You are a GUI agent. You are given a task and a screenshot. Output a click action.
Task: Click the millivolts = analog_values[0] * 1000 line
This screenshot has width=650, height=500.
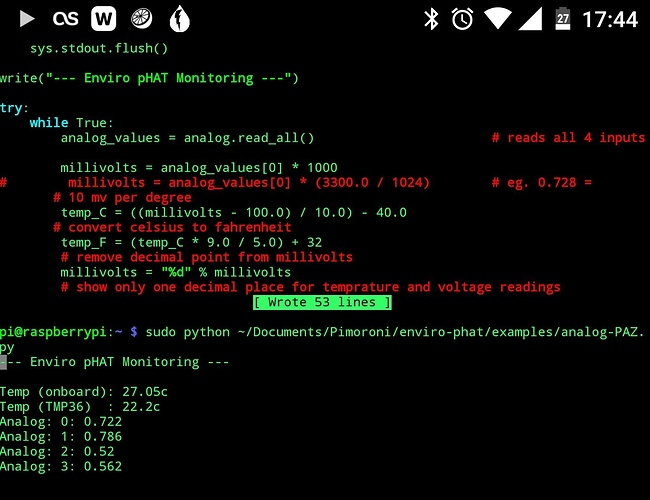[199, 168]
